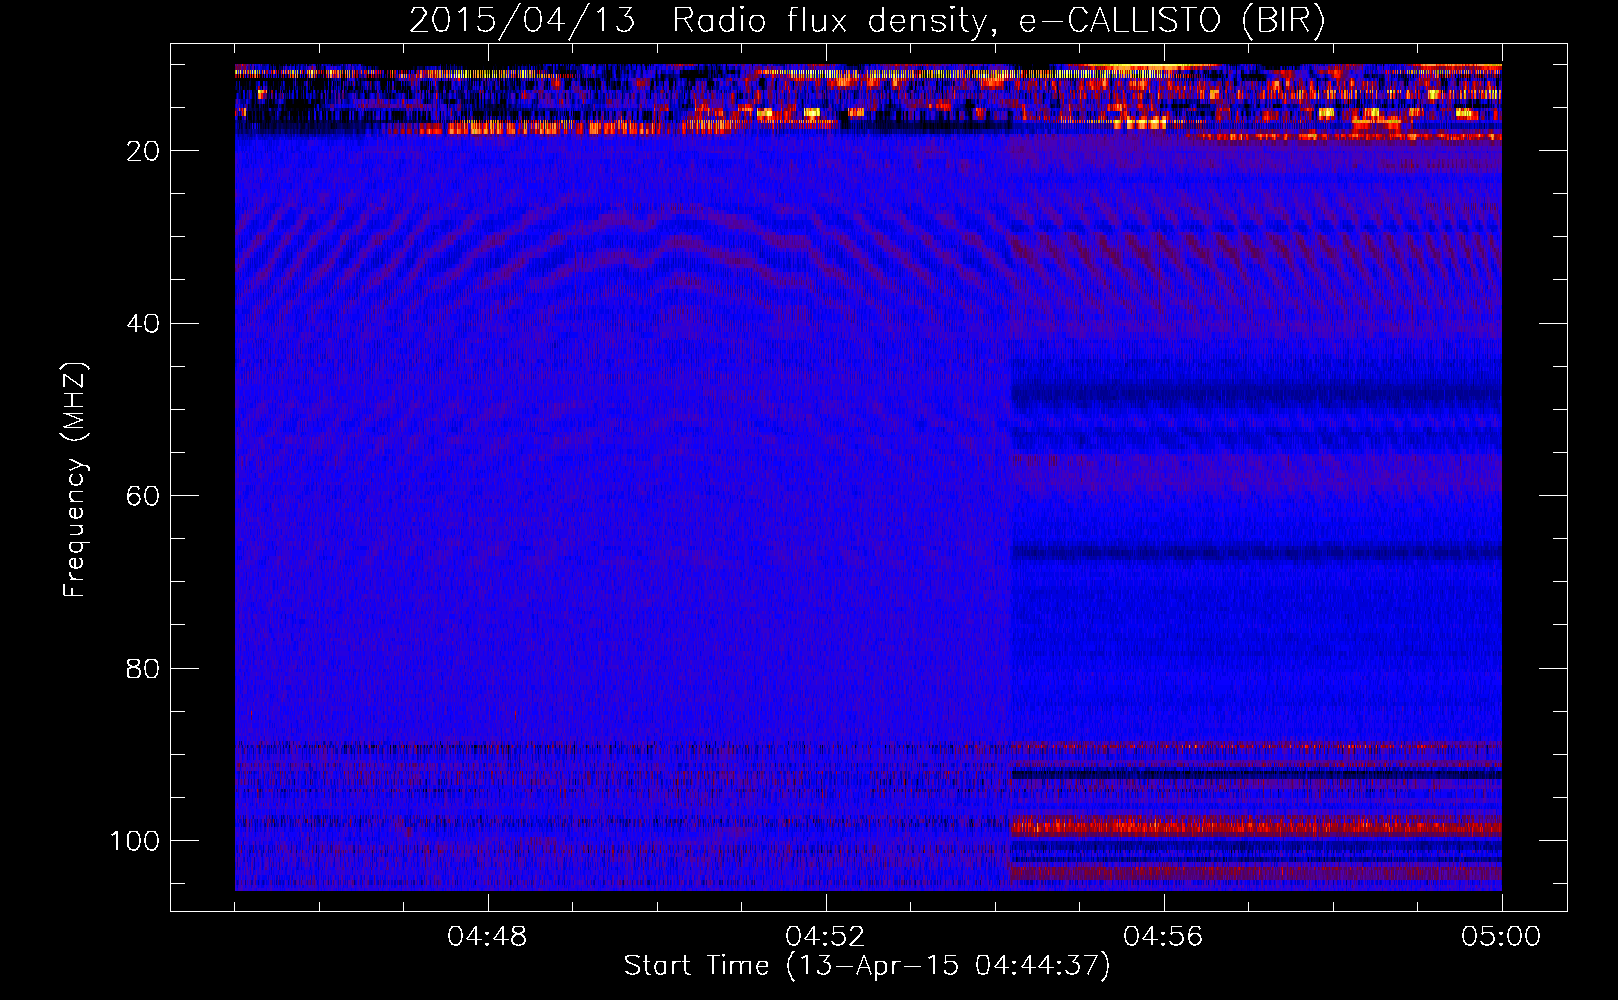1618x1000 pixels.
Task: Select the plot title text '2015/04/13 Radio flux density, e-CALLISTO (BIR)'
Action: click(x=867, y=21)
